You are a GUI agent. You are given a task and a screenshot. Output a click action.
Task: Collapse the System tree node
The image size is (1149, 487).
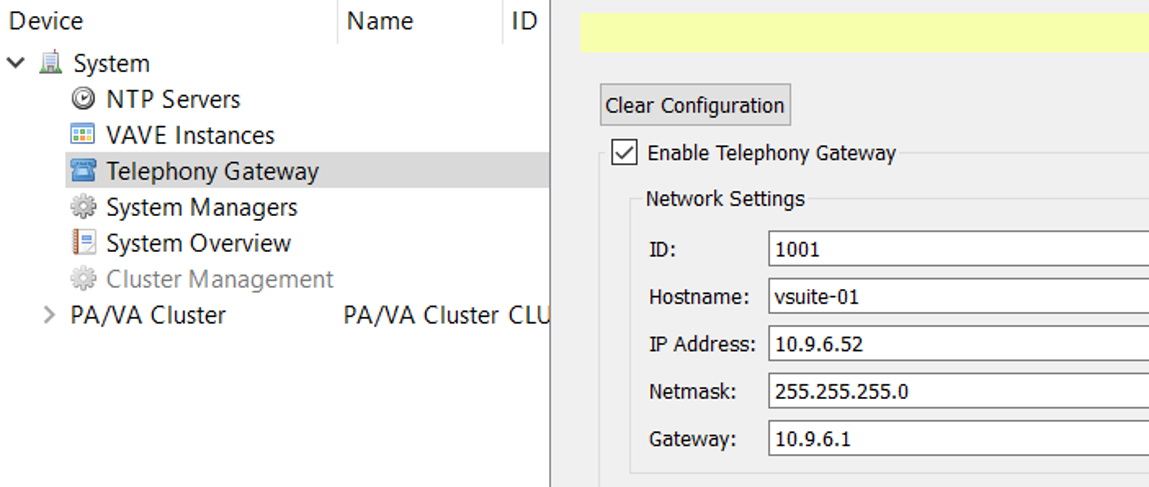click(16, 63)
